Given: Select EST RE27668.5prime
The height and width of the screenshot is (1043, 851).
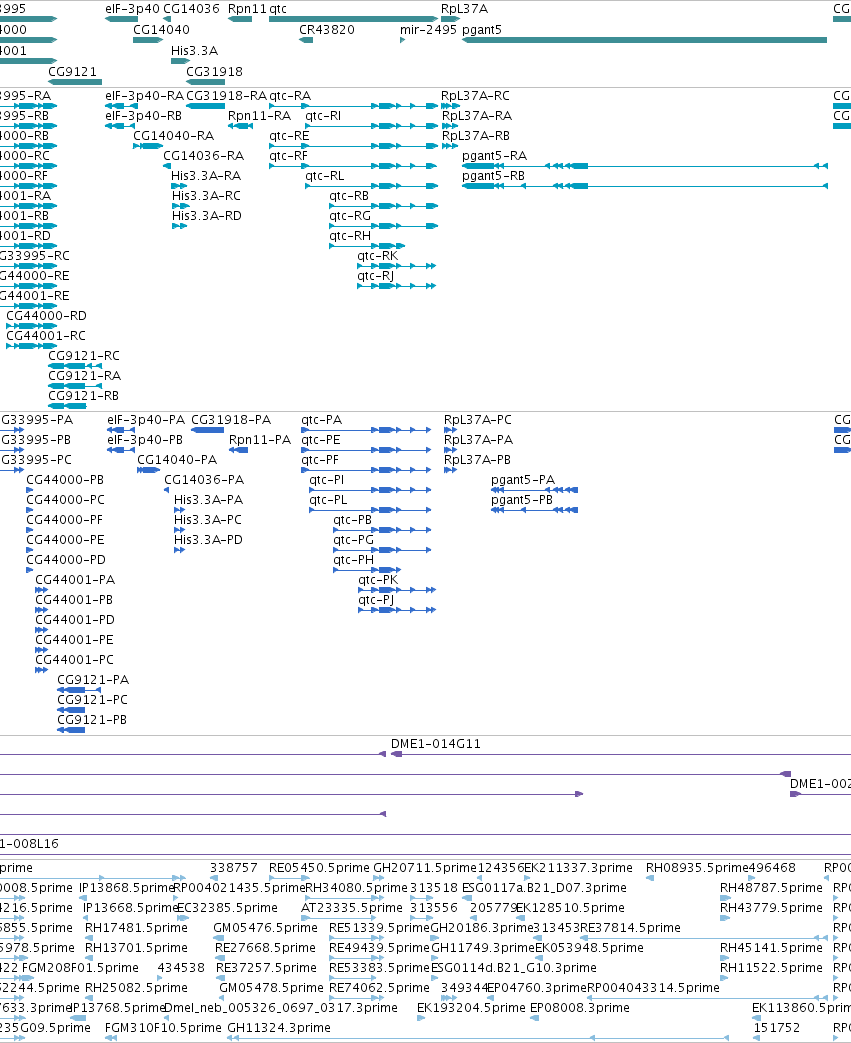Looking at the screenshot, I should click(x=265, y=947).
